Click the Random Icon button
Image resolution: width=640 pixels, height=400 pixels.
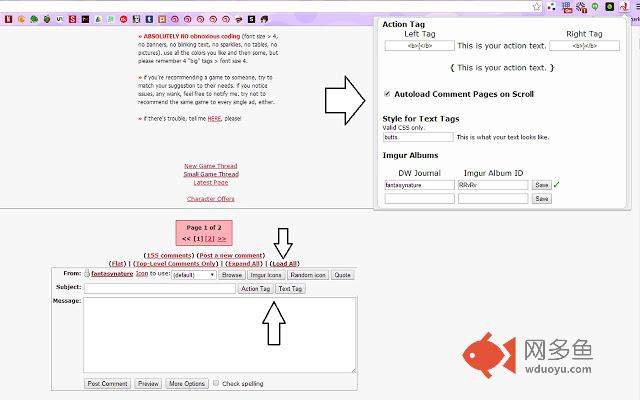click(x=308, y=275)
